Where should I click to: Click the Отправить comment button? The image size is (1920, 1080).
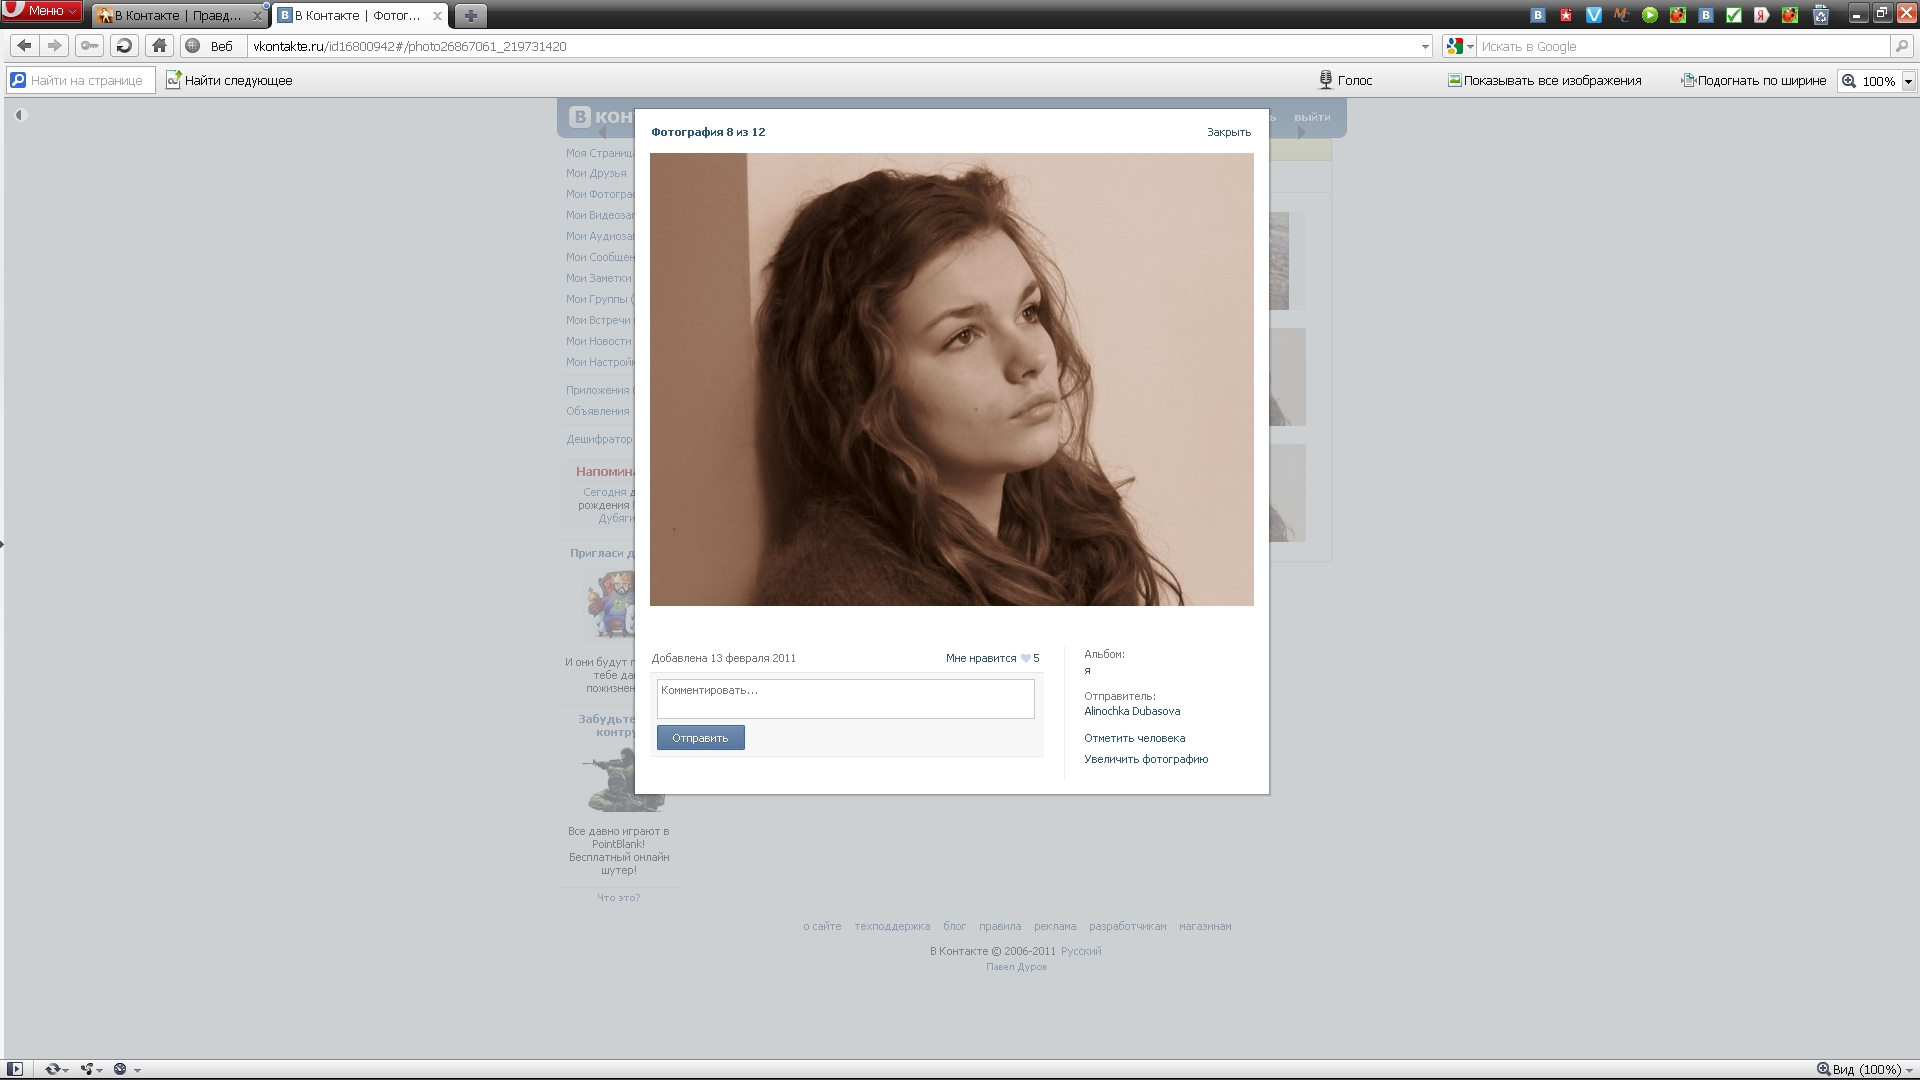[700, 738]
